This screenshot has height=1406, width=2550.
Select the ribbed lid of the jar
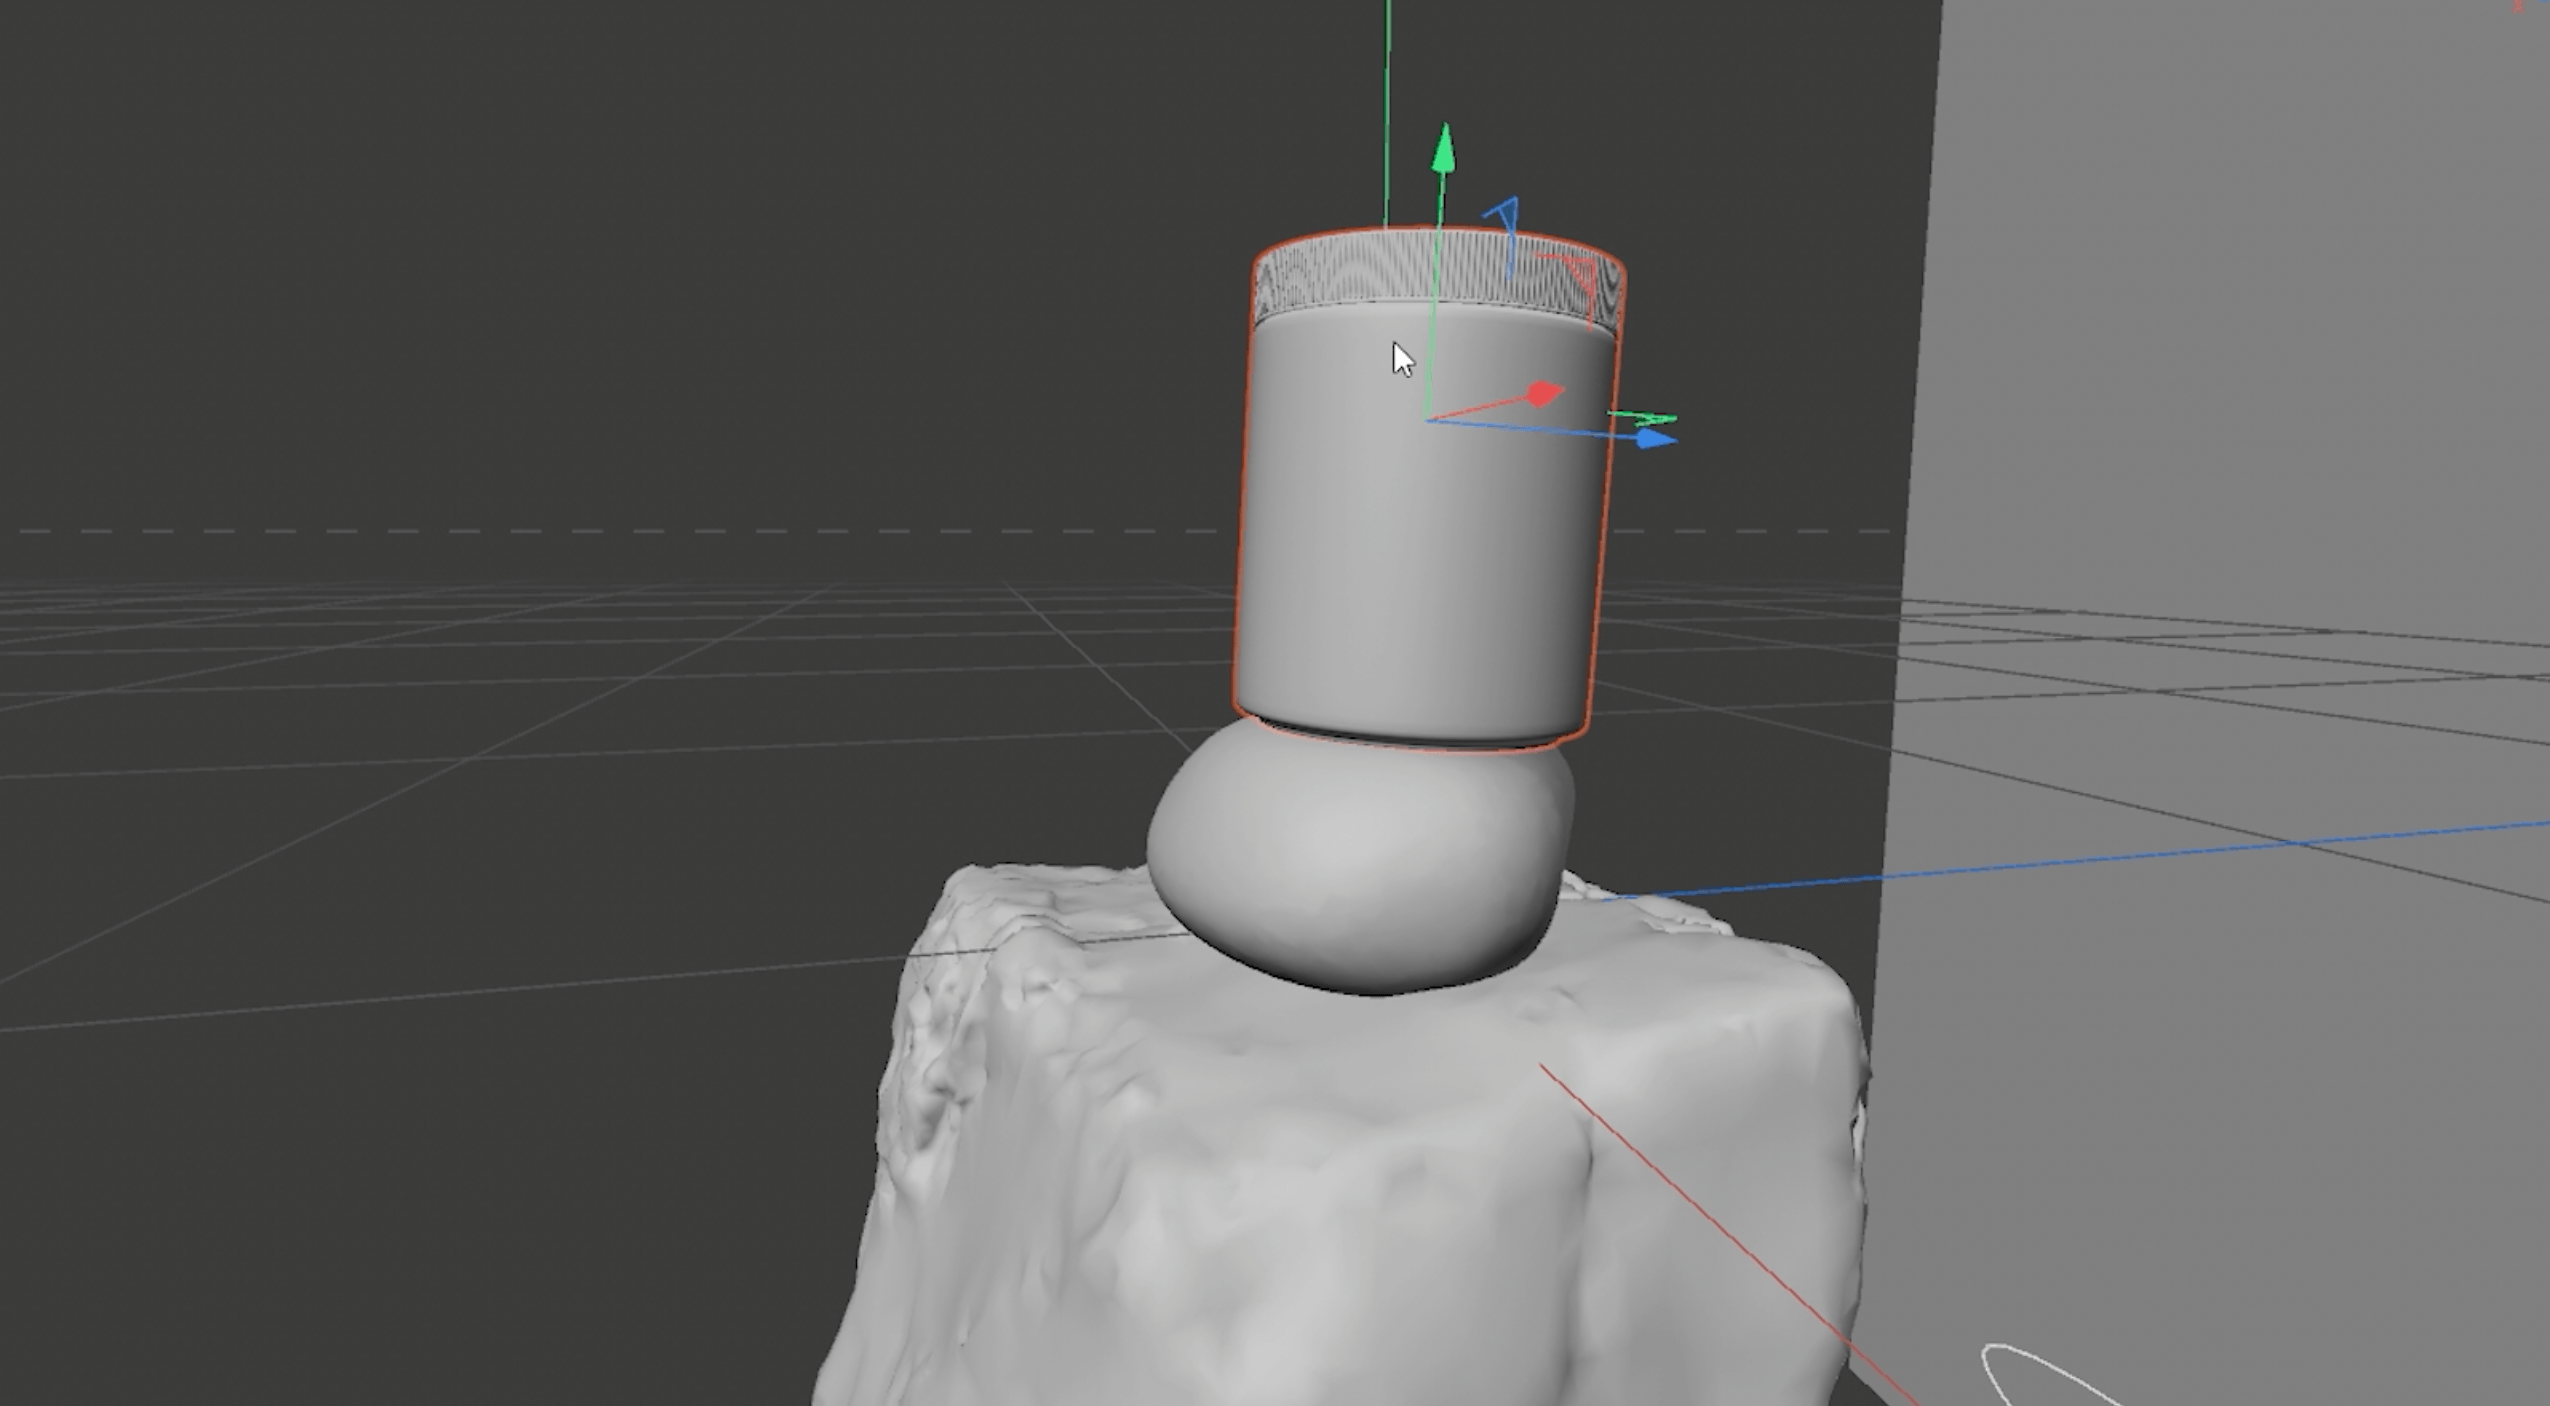click(x=1340, y=270)
